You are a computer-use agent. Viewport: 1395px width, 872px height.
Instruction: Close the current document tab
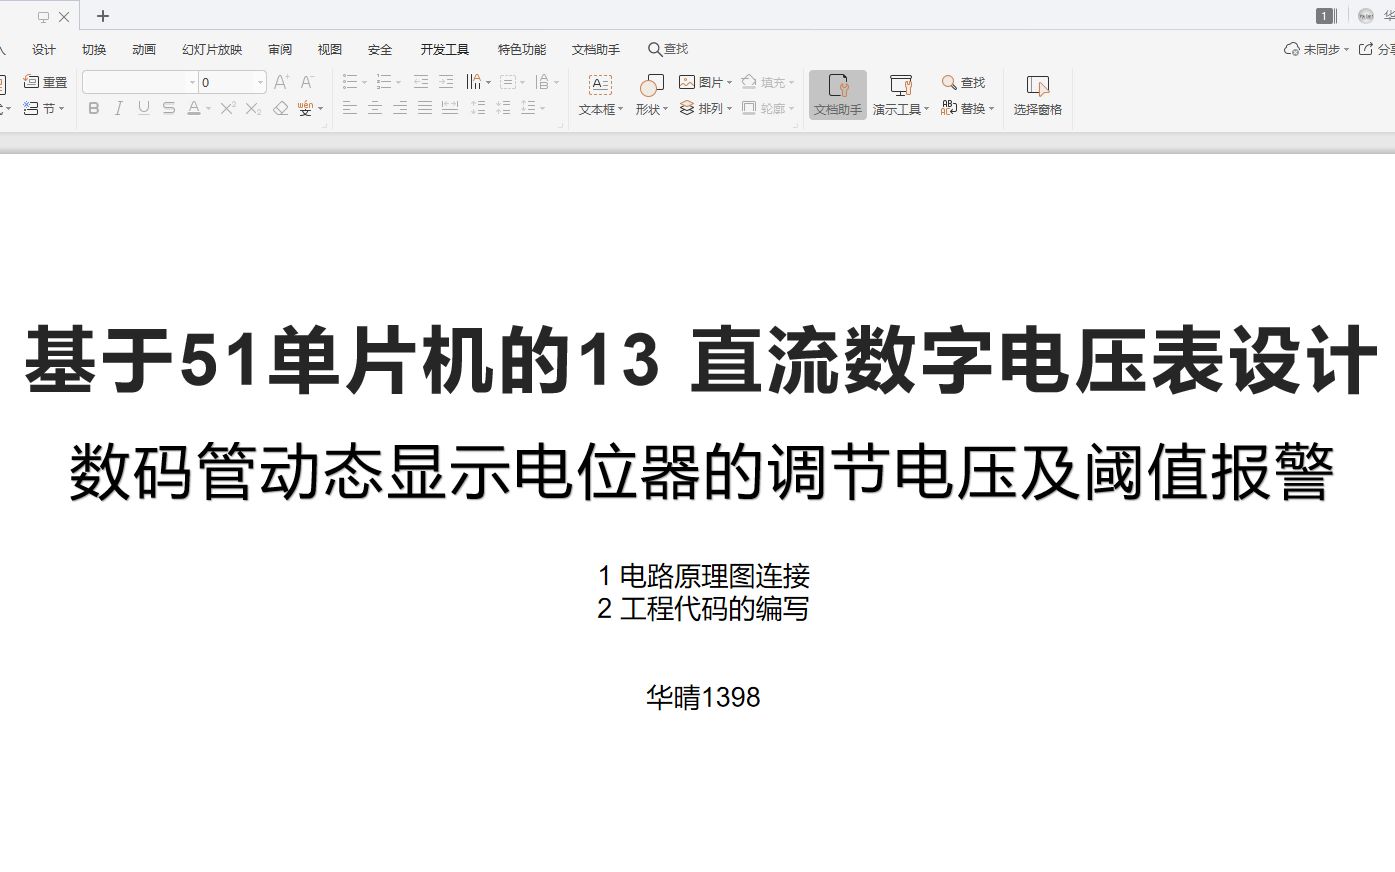[x=64, y=17]
